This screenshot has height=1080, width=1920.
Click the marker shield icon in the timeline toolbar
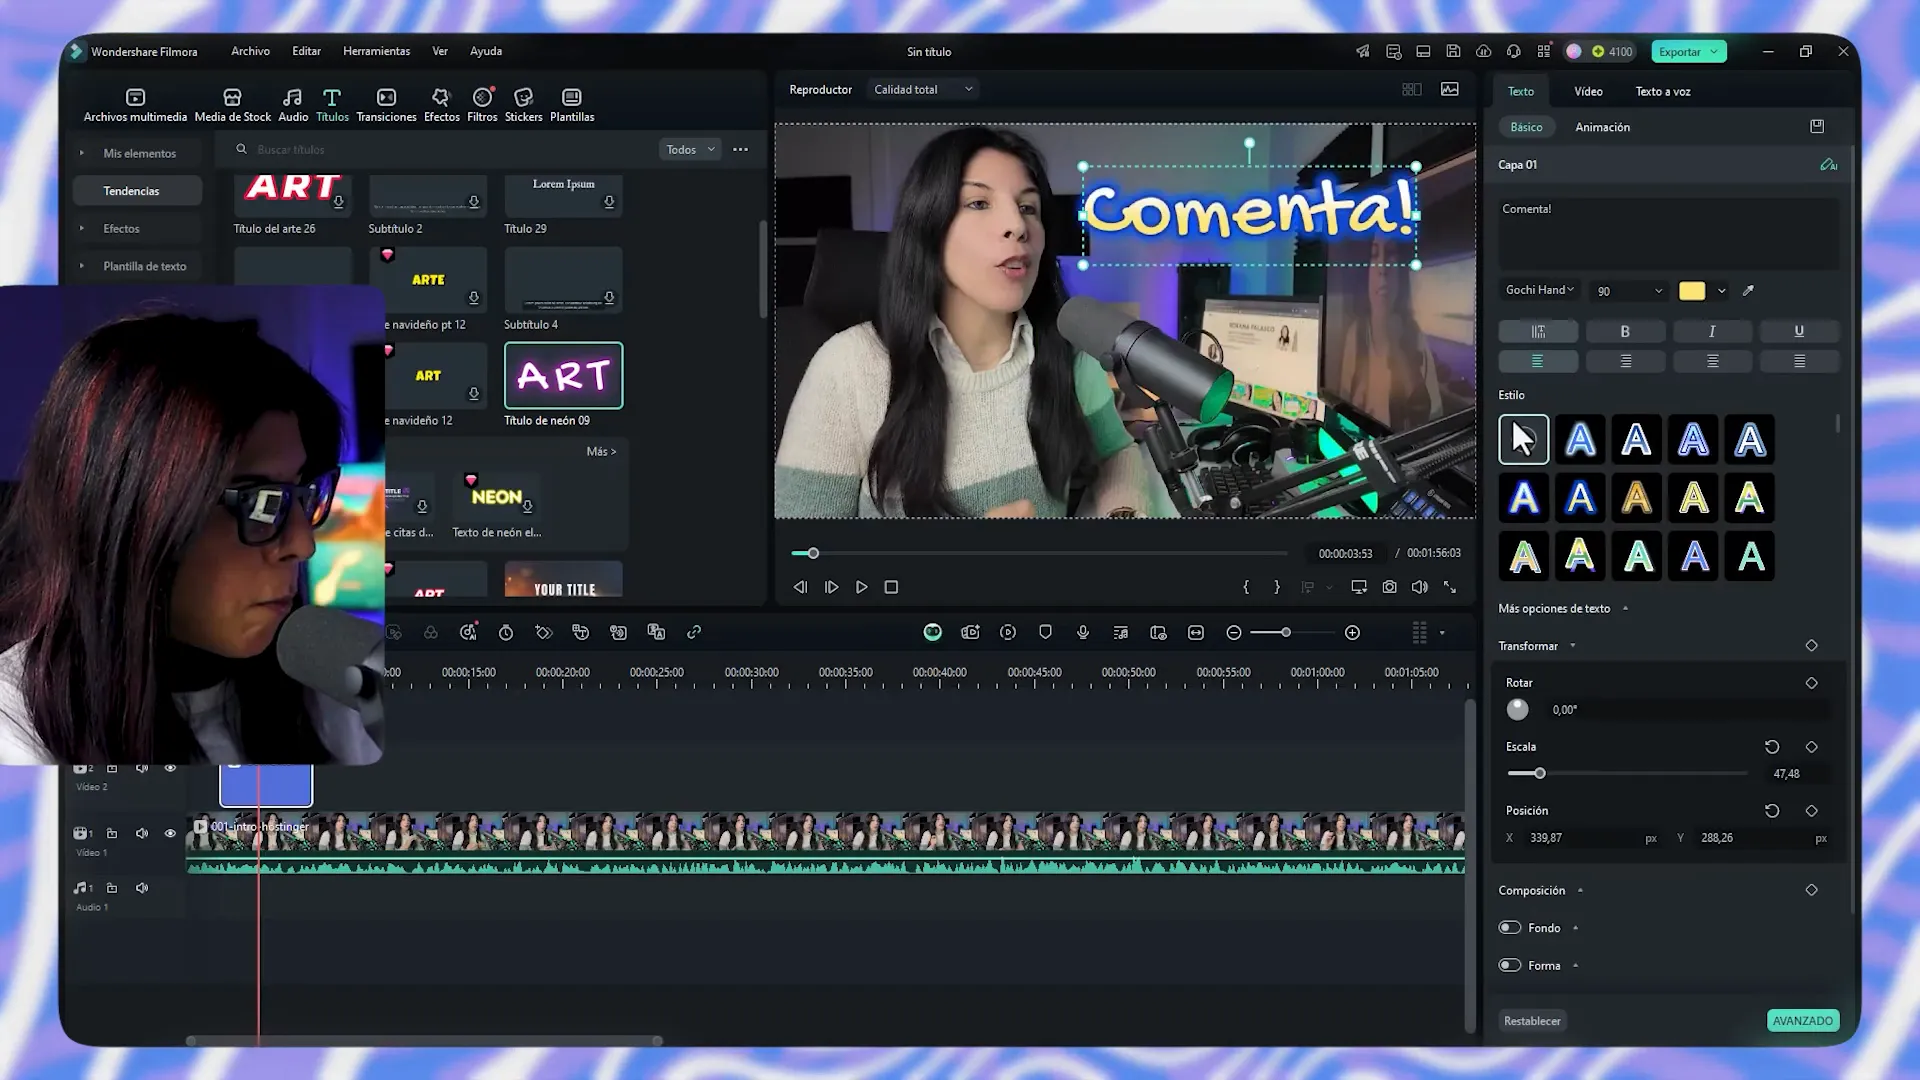pyautogui.click(x=1045, y=633)
